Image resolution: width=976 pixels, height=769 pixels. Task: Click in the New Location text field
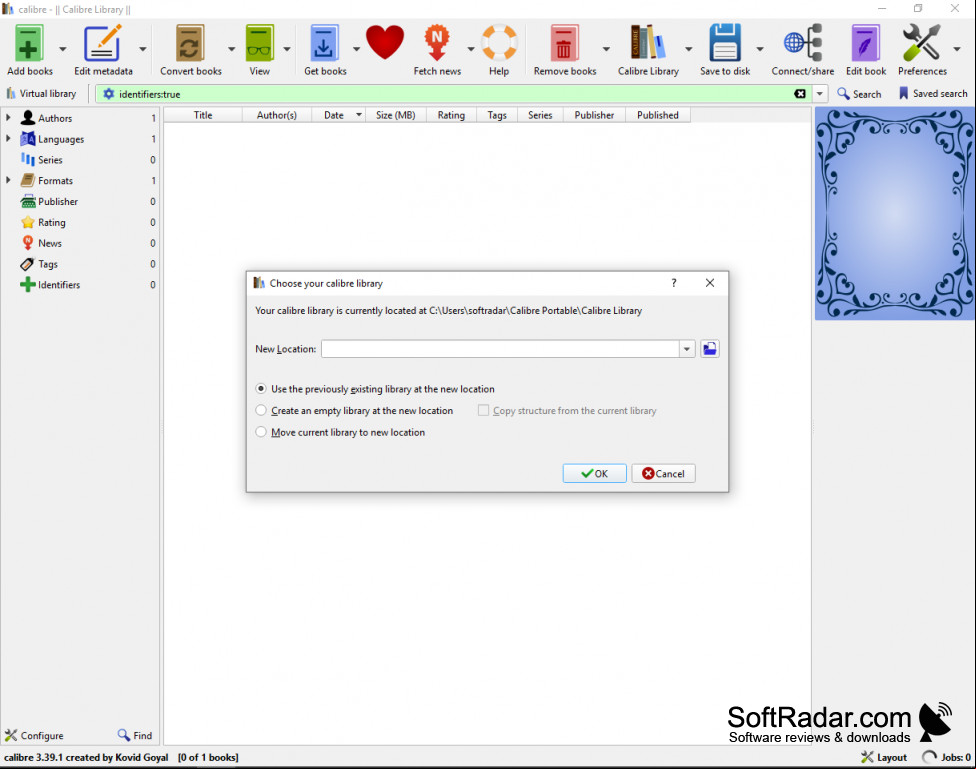pos(500,349)
